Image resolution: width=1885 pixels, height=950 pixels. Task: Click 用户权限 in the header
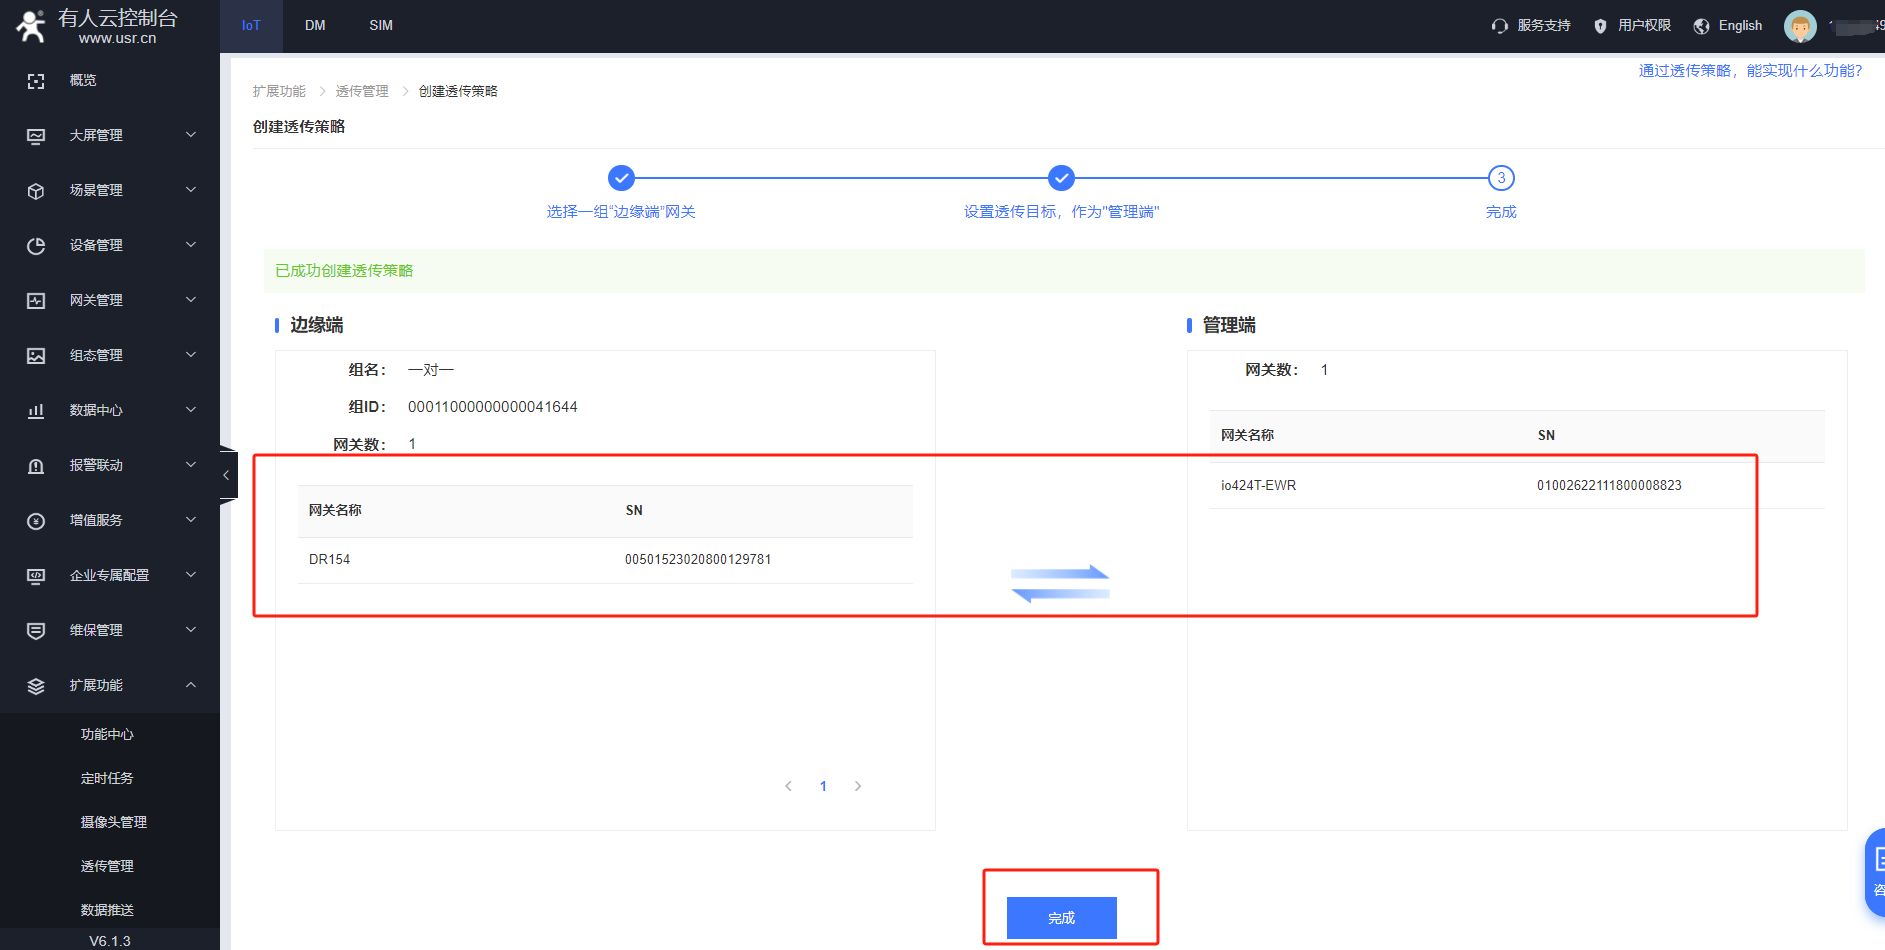1645,26
